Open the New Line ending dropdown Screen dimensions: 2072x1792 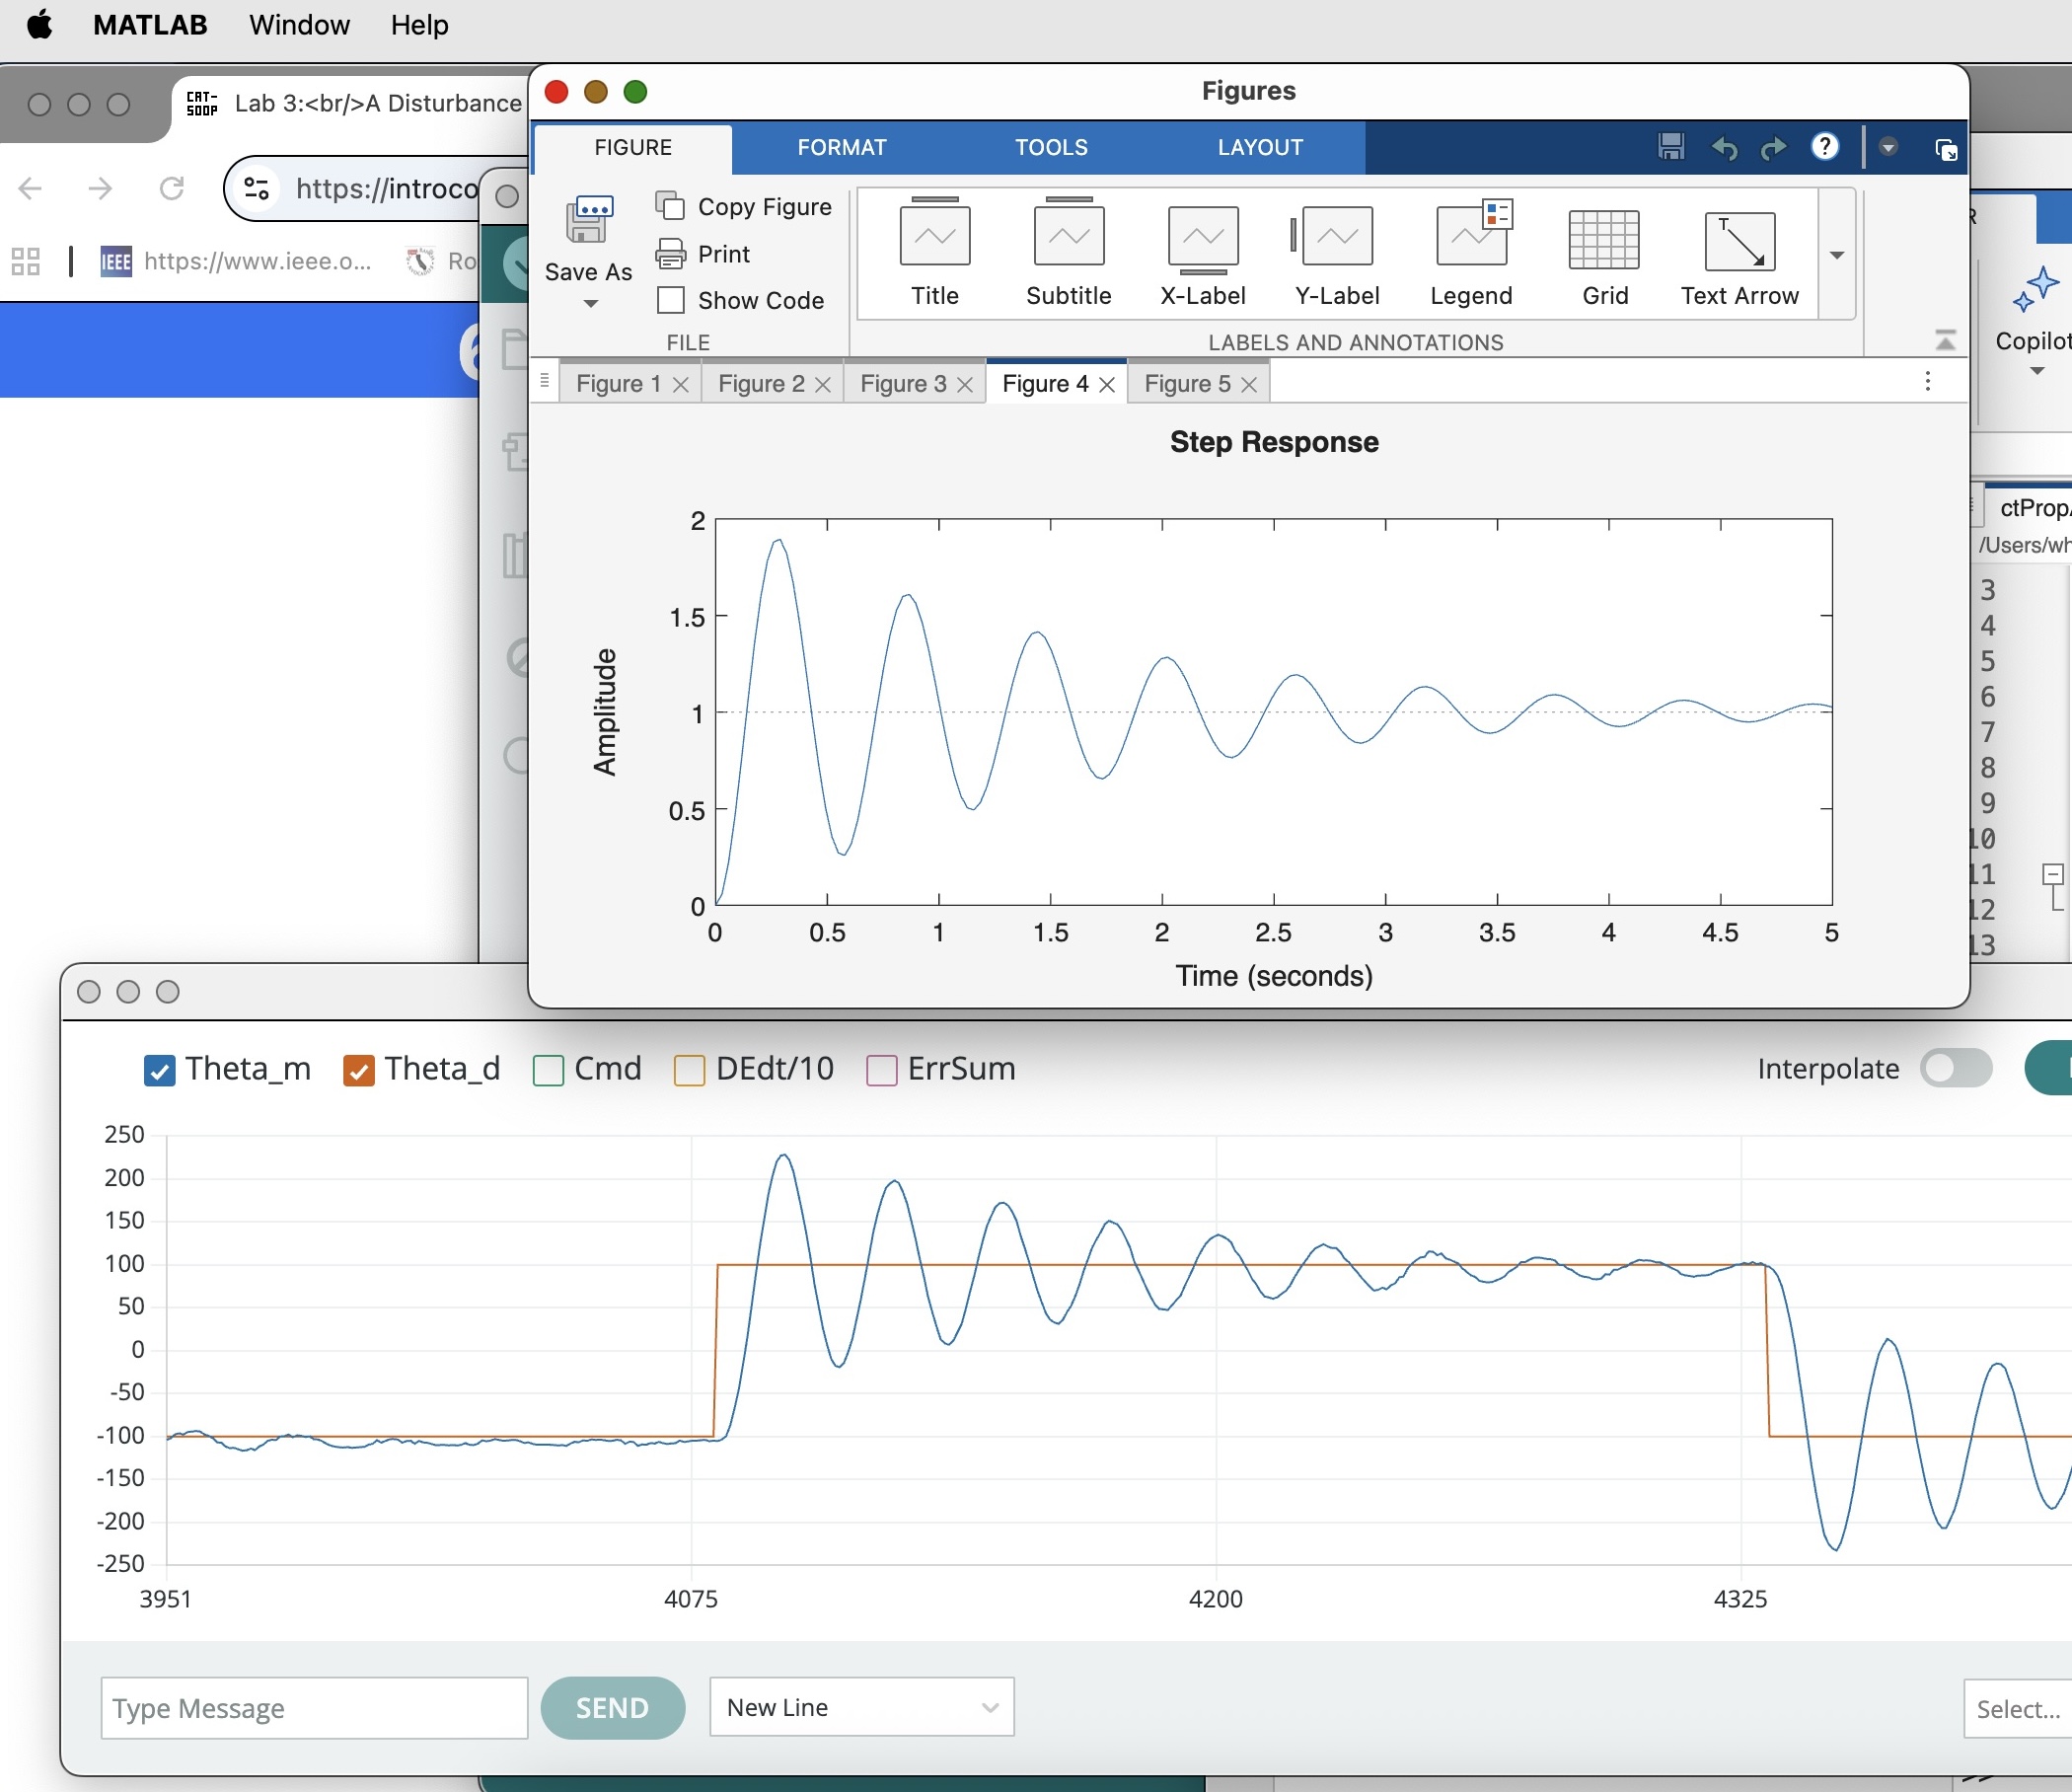coord(861,1707)
